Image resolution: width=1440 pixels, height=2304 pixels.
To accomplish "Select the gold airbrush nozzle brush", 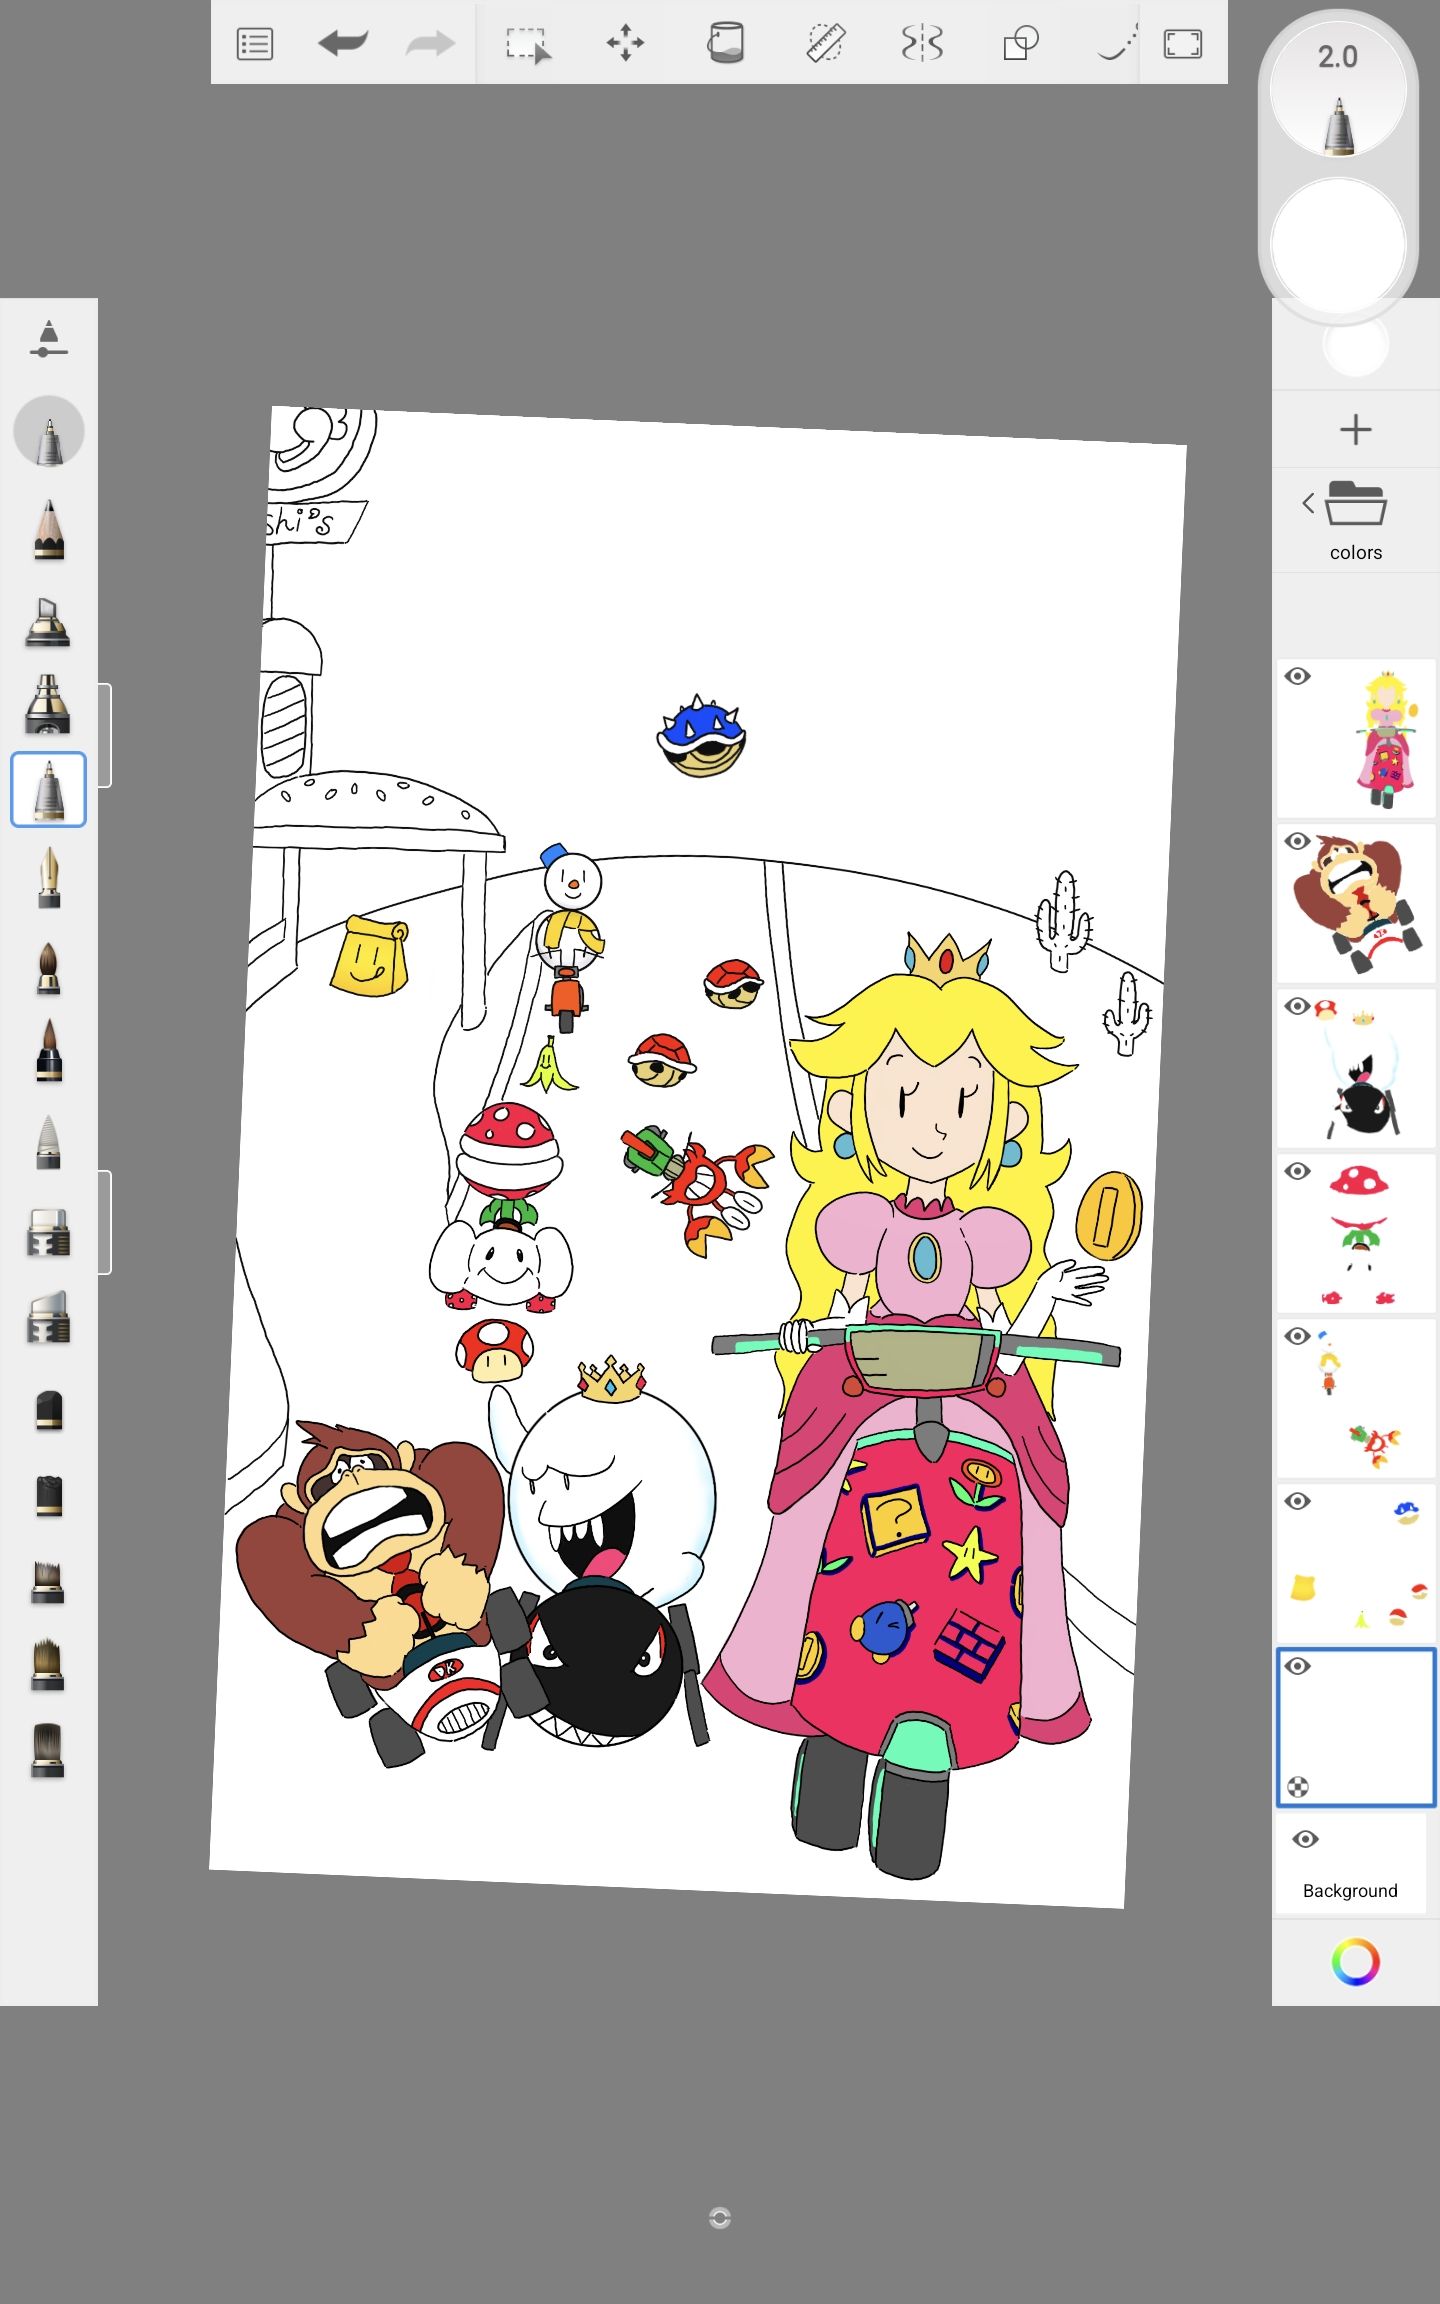I will [48, 704].
